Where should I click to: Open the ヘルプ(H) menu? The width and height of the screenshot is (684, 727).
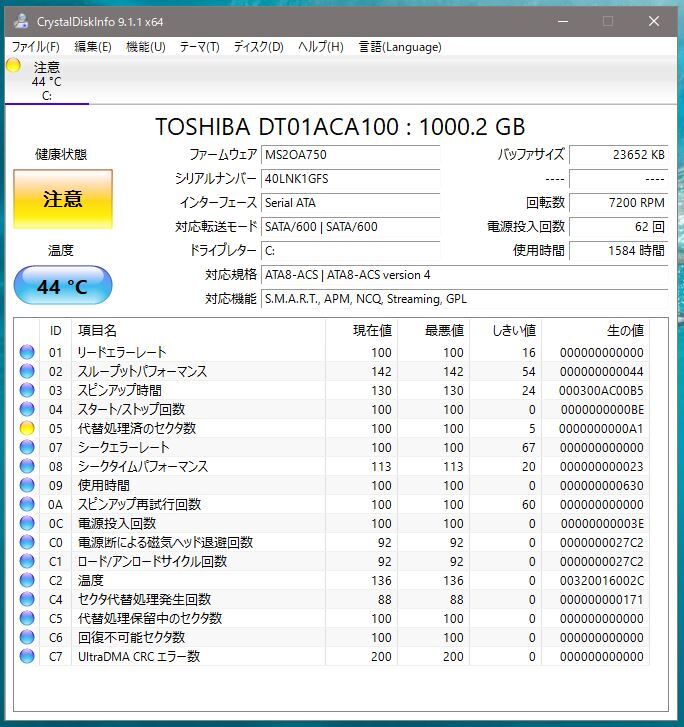coord(321,47)
